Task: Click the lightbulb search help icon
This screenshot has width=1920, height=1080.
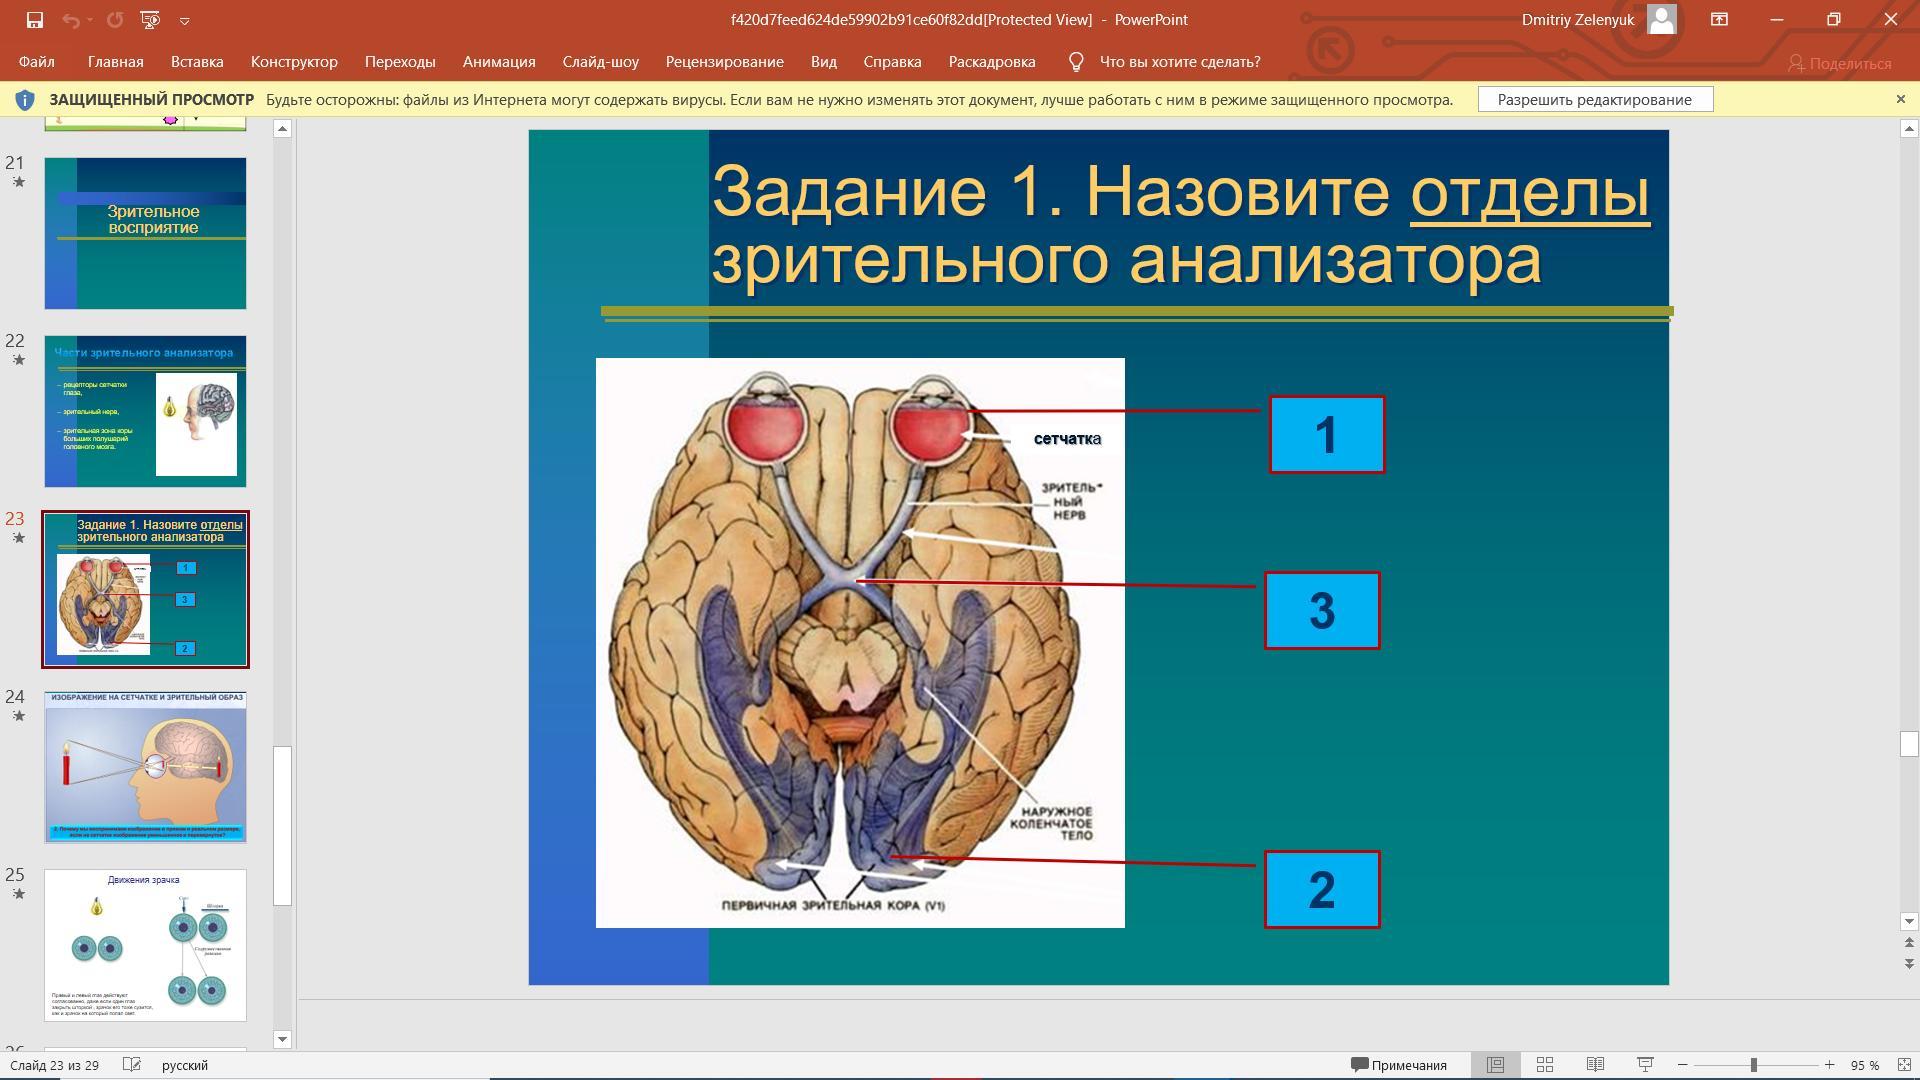Action: click(x=1076, y=62)
